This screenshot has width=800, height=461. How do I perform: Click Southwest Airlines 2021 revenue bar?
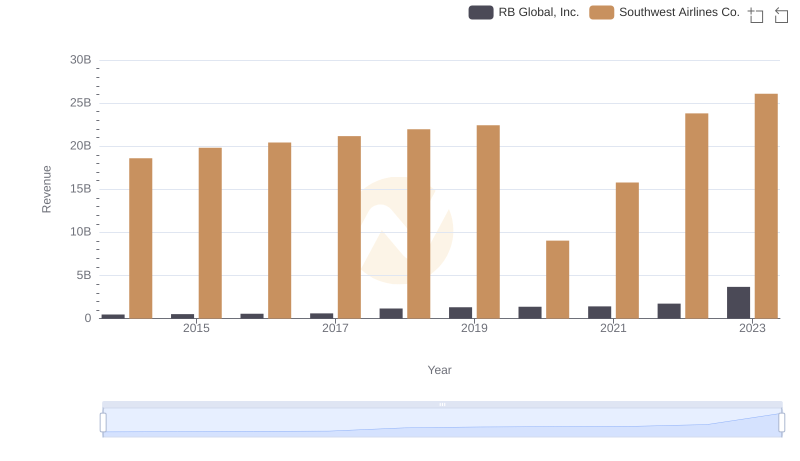pos(627,250)
